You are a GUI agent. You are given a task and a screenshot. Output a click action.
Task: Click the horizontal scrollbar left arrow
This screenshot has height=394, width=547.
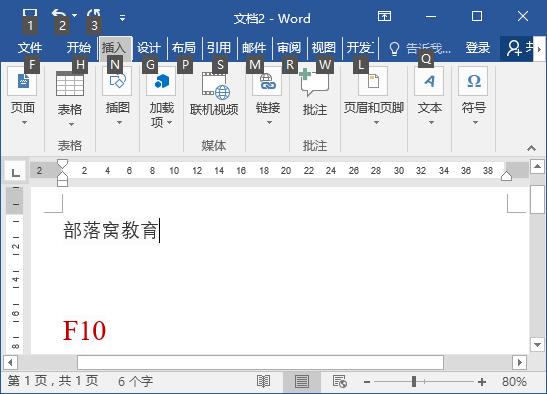point(10,362)
